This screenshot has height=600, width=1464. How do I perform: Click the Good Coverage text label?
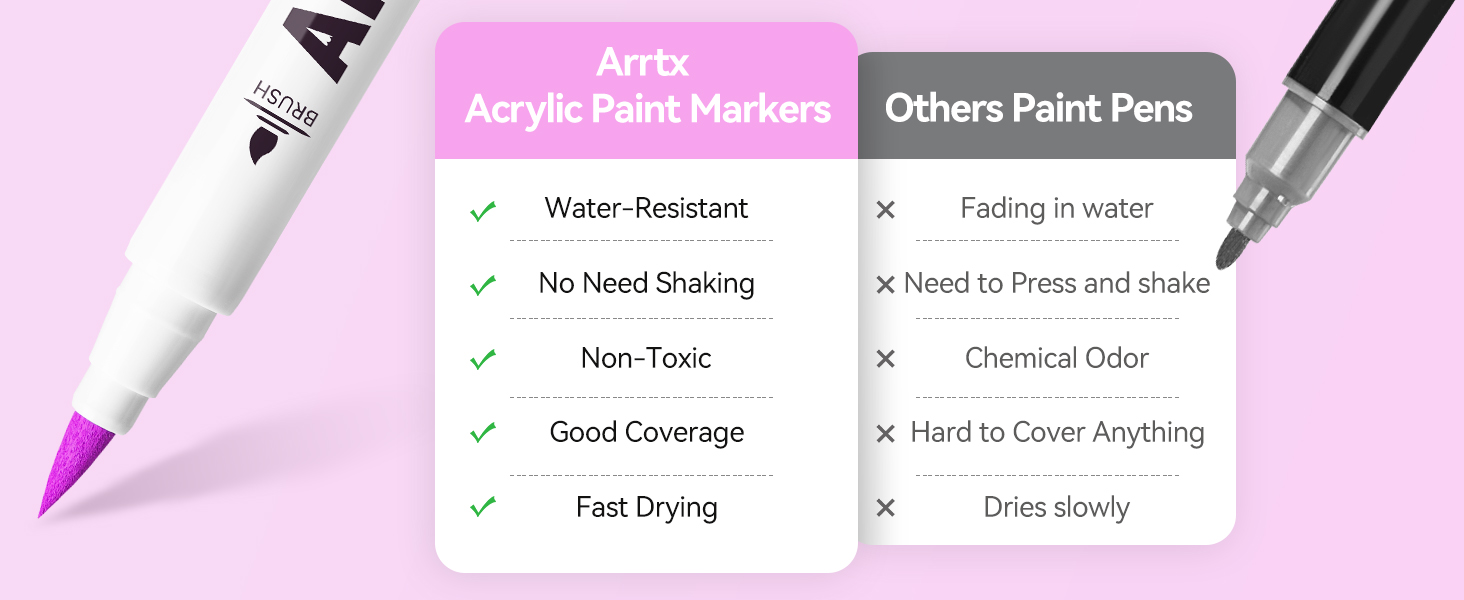pyautogui.click(x=646, y=432)
